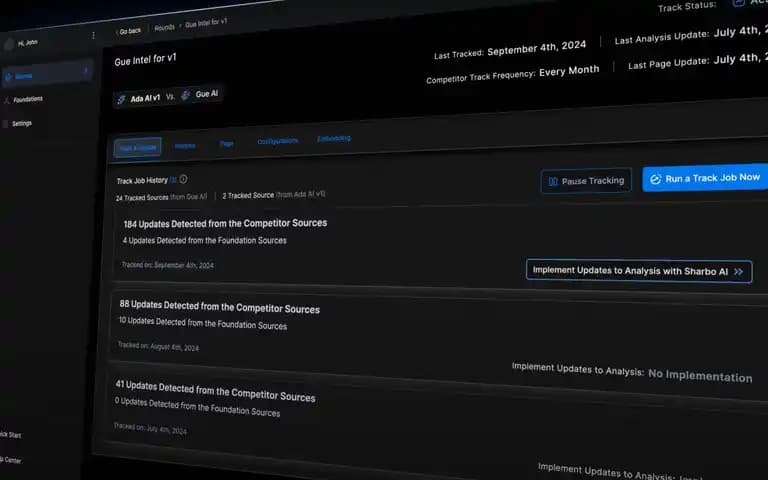Click the double-arrow icon on Implement Updates button
This screenshot has width=768, height=480.
point(739,271)
